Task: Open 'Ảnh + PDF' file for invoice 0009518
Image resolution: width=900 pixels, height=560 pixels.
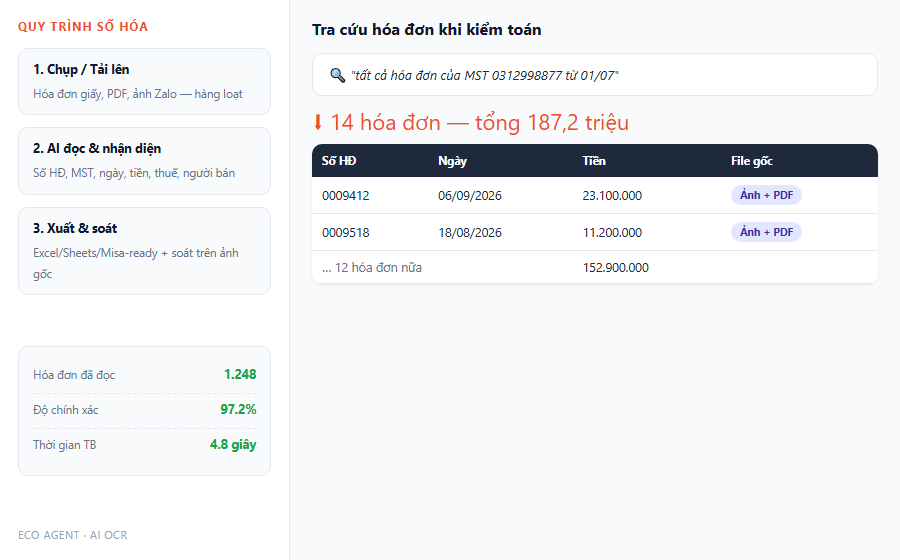Action: [766, 232]
